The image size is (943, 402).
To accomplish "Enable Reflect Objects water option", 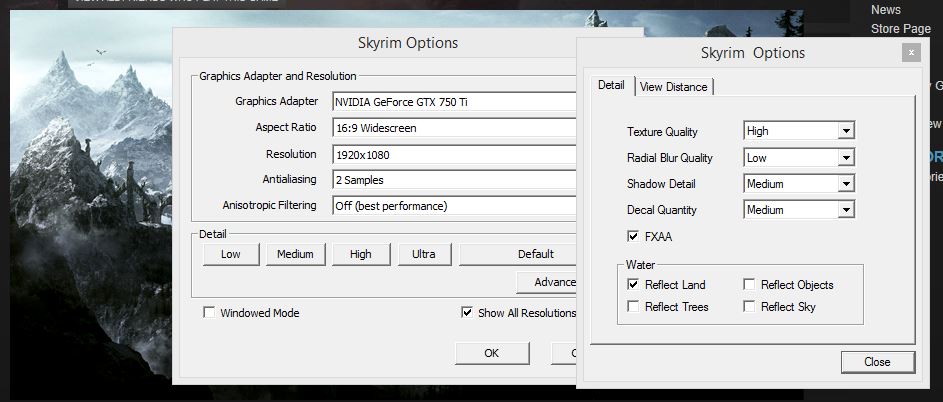I will point(749,285).
